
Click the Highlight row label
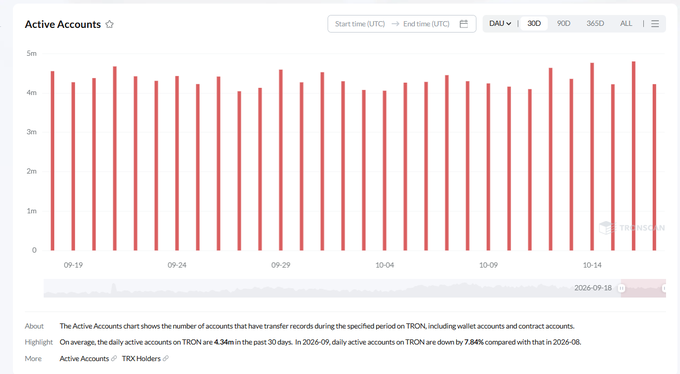click(39, 342)
